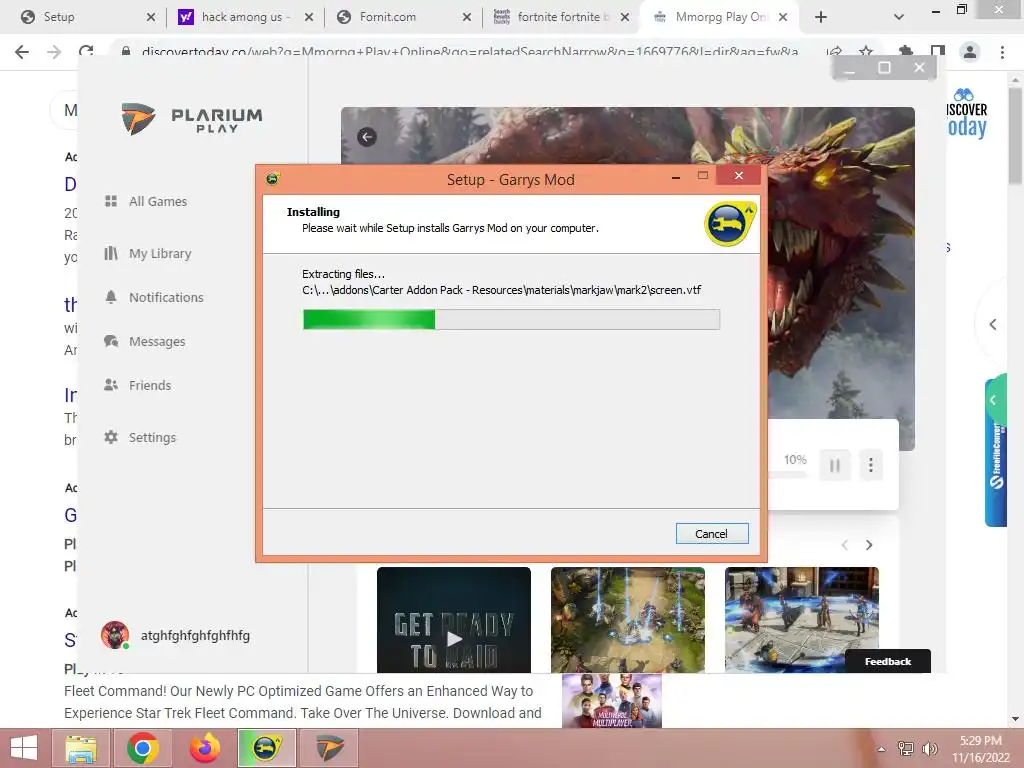Viewport: 1024px width, 768px height.
Task: Show hidden system tray icons
Action: tap(882, 749)
